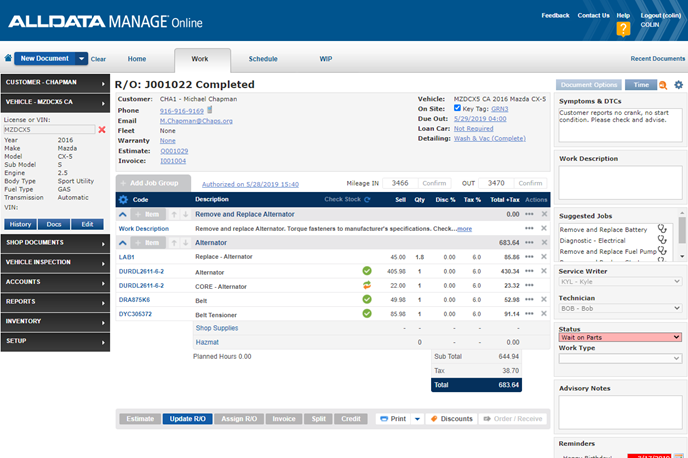The image size is (688, 458).
Task: Click the green check status for Belt Tensioner
Action: click(x=367, y=314)
